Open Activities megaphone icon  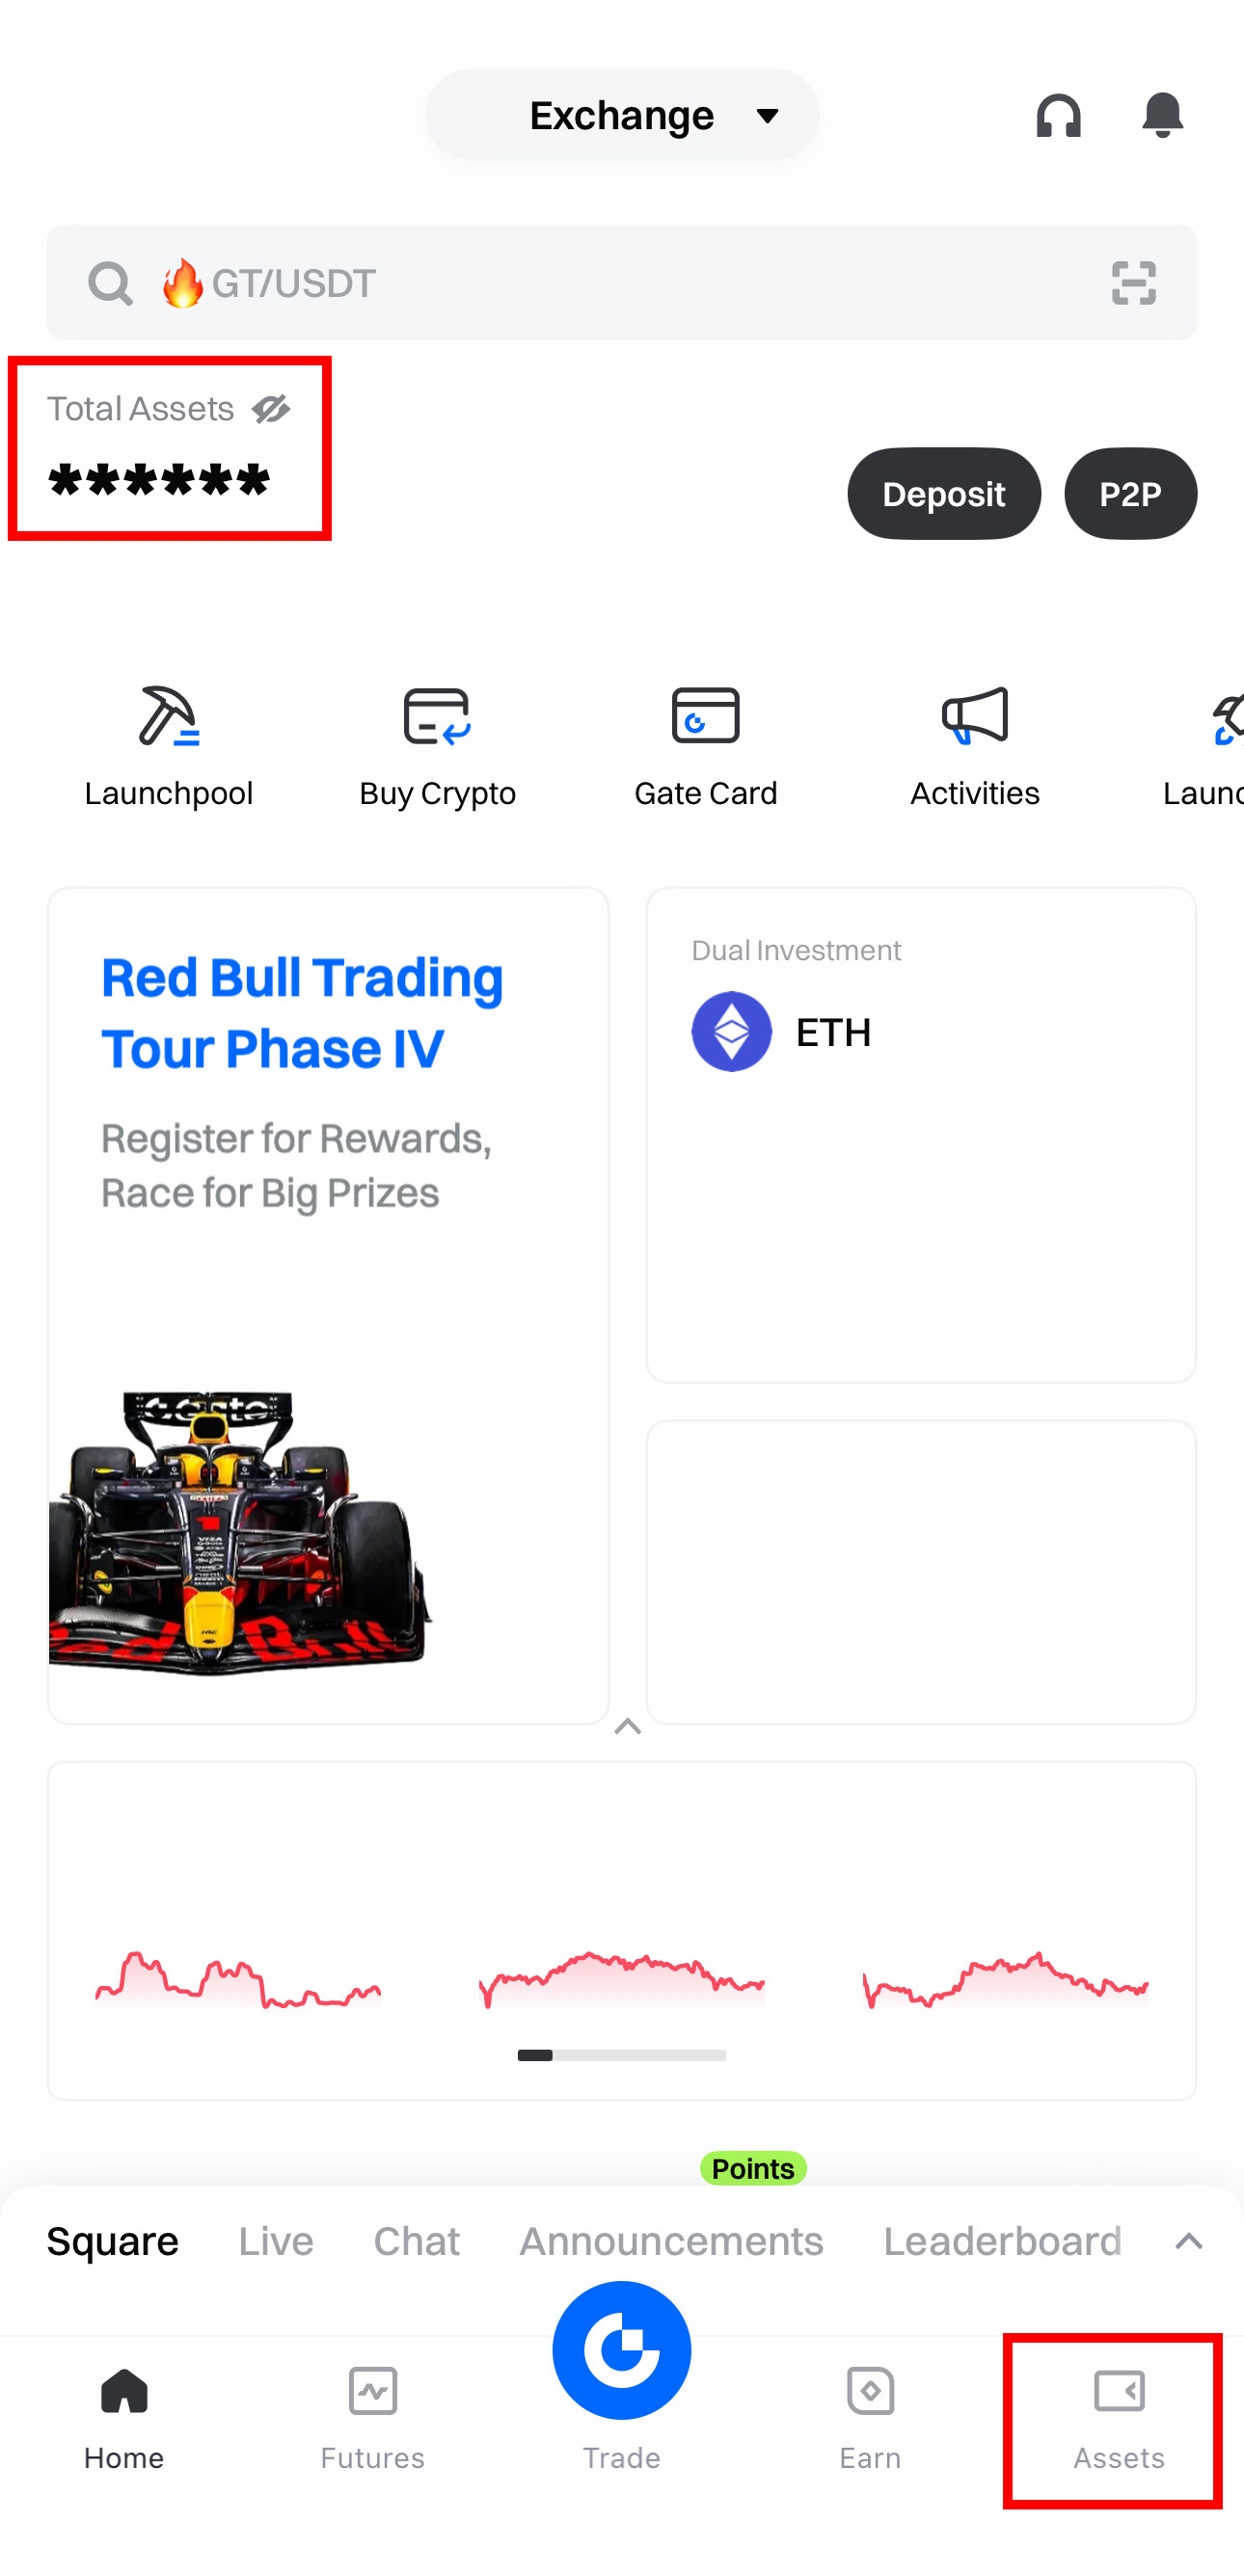click(x=974, y=716)
